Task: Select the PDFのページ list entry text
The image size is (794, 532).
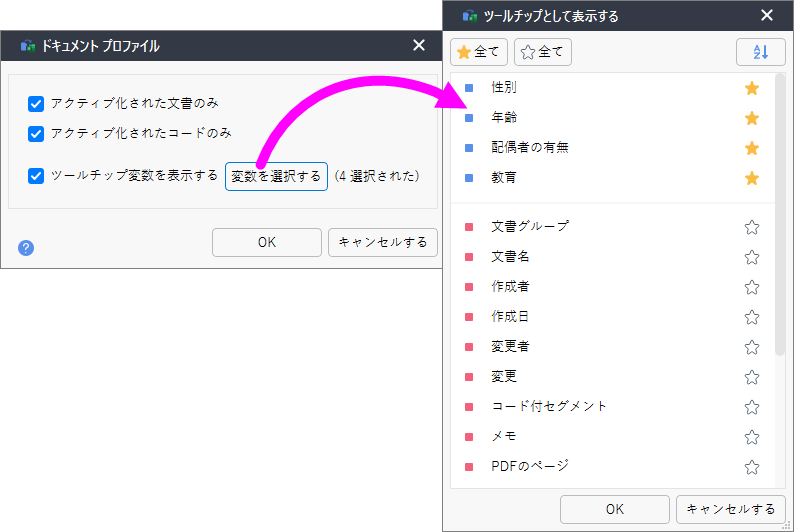Action: pyautogui.click(x=530, y=466)
